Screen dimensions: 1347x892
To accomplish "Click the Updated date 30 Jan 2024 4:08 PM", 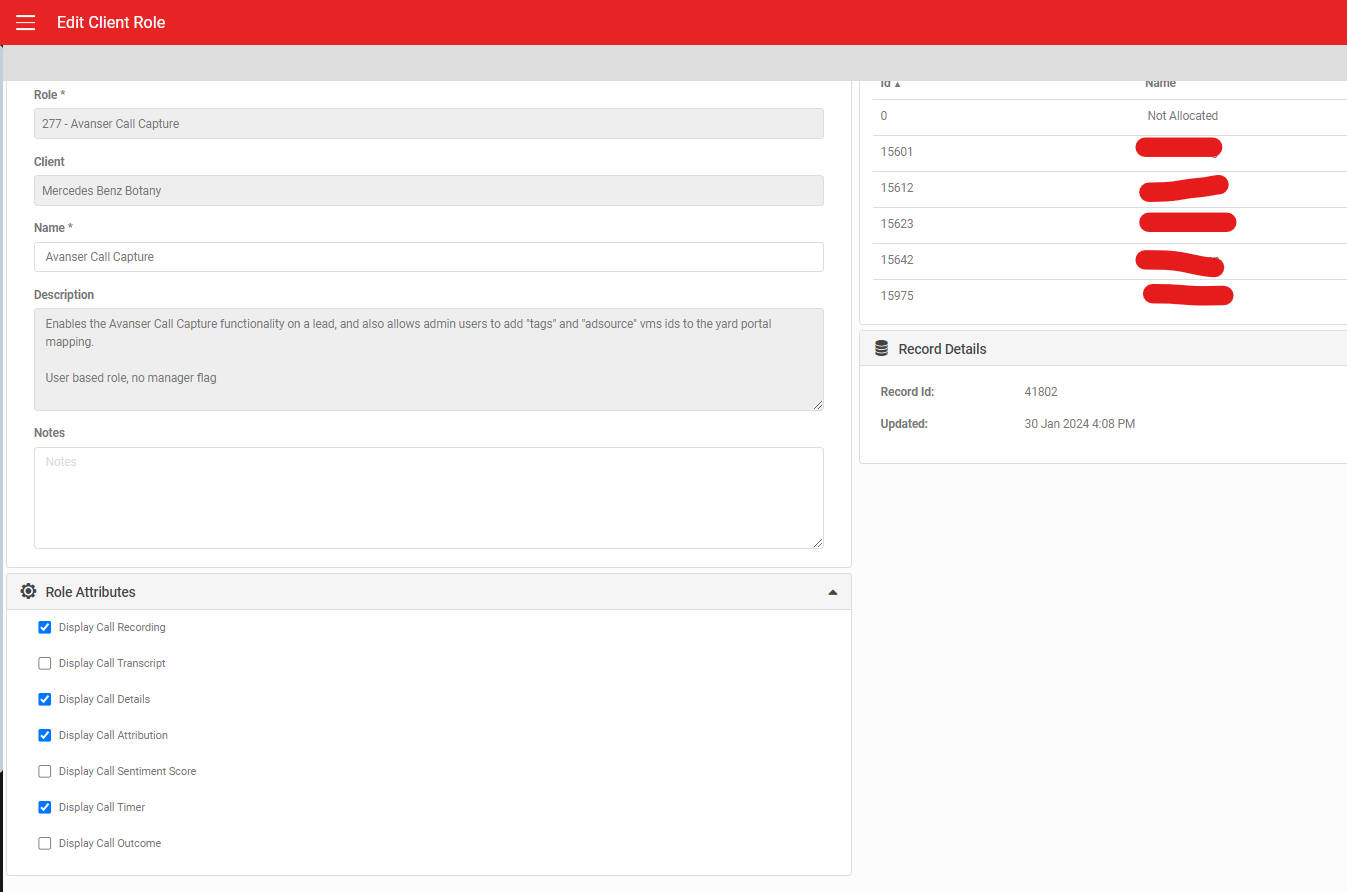I will [x=1079, y=424].
